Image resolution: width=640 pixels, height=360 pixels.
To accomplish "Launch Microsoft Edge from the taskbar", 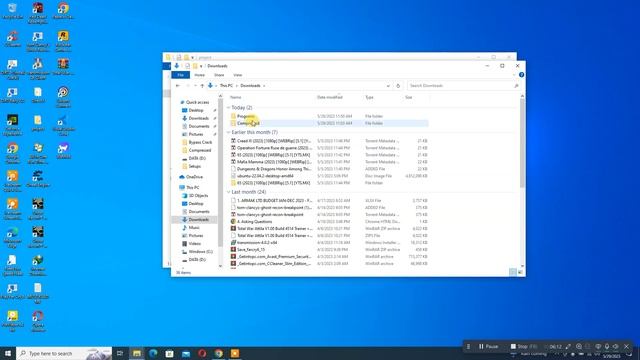I will 153,353.
